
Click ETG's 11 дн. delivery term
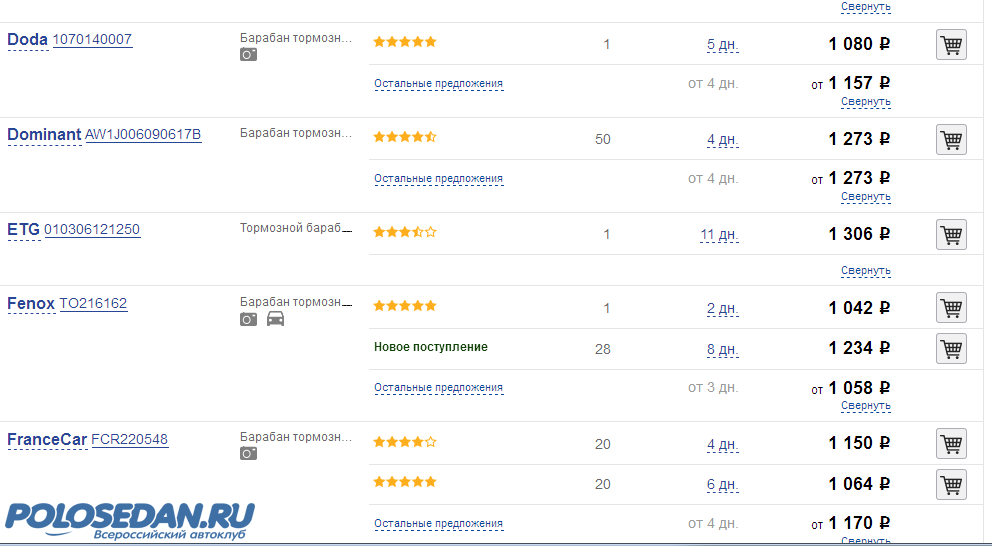point(719,235)
